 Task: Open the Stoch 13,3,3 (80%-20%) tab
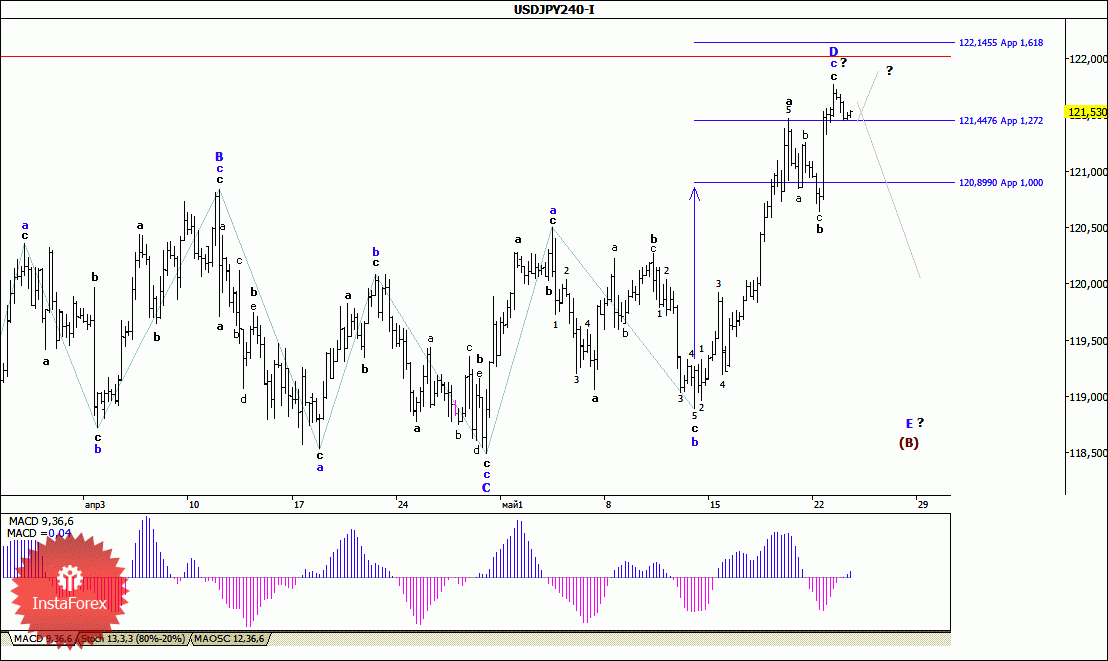click(133, 639)
